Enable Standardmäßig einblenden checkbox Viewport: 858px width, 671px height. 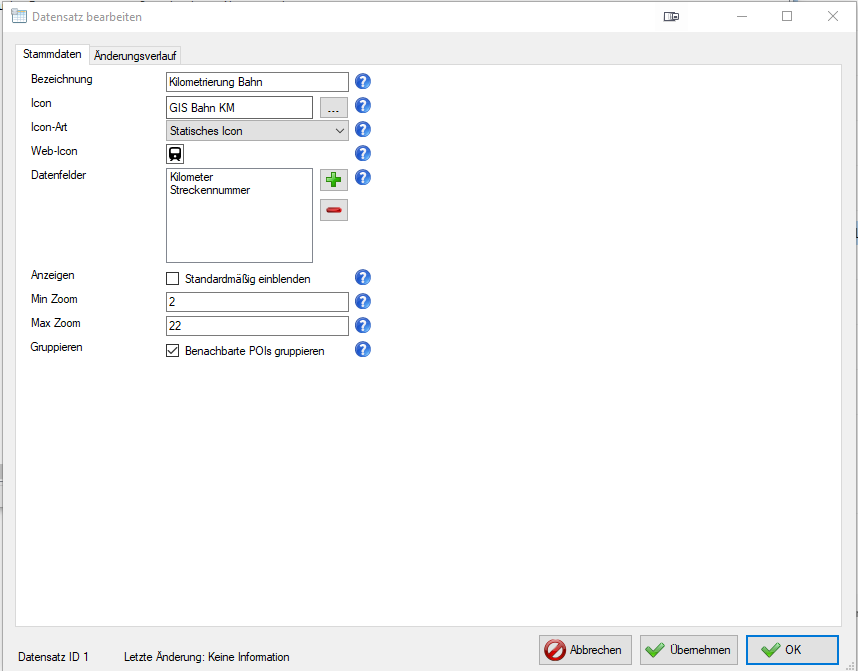pyautogui.click(x=173, y=279)
